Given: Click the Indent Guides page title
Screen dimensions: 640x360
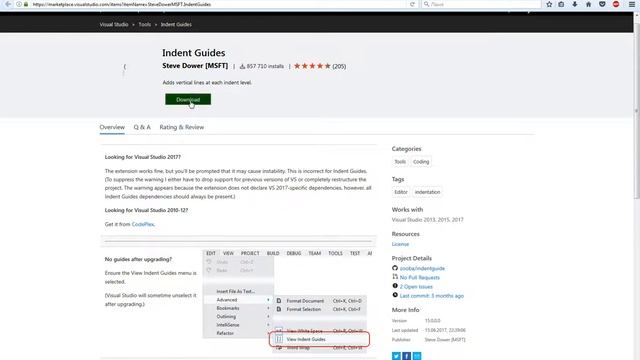Looking at the screenshot, I should tap(193, 53).
